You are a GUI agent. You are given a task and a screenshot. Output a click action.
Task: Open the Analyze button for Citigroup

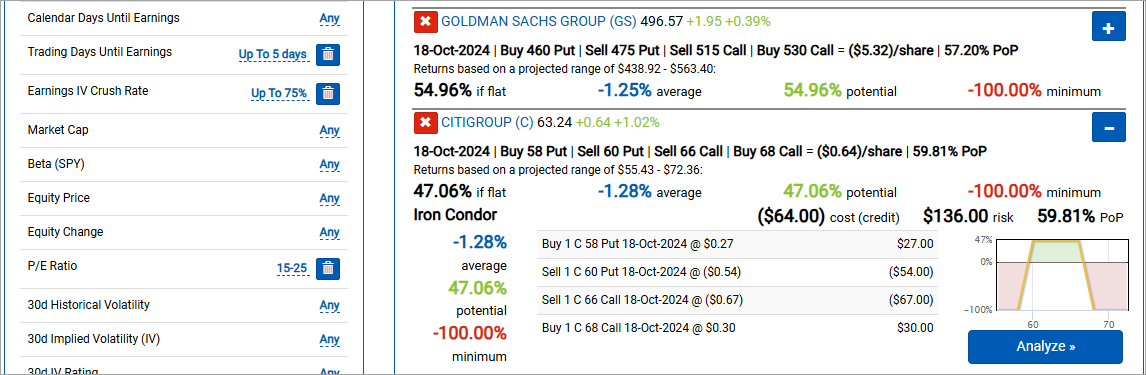1045,346
